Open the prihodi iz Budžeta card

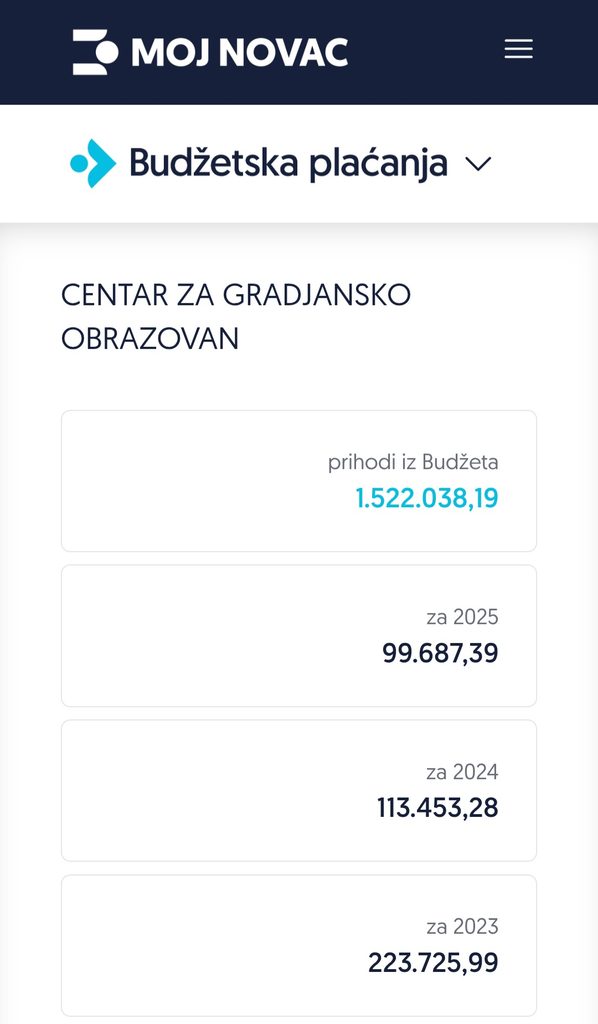click(x=299, y=481)
